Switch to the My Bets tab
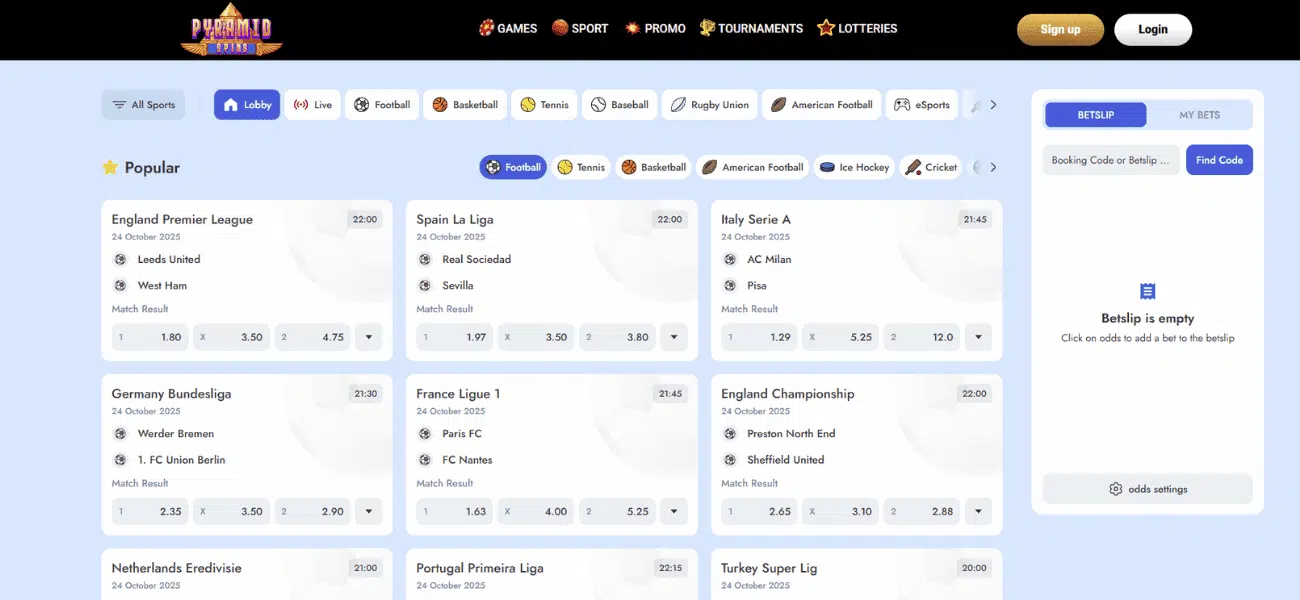This screenshot has height=600, width=1300. [x=1199, y=115]
